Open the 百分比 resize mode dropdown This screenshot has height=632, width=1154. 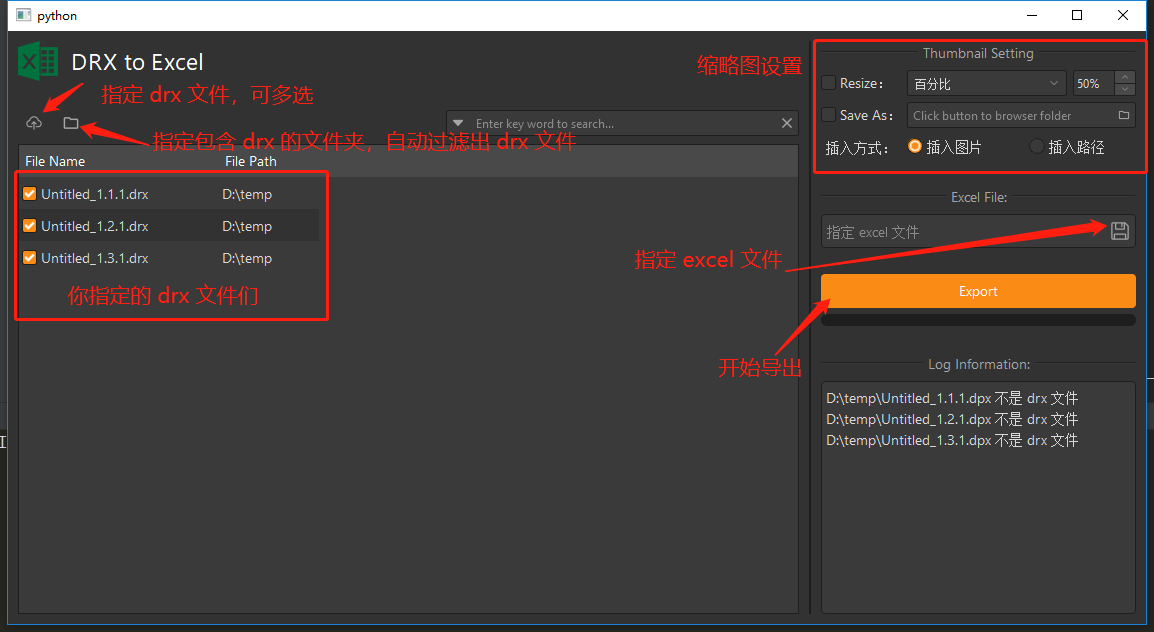(x=986, y=84)
